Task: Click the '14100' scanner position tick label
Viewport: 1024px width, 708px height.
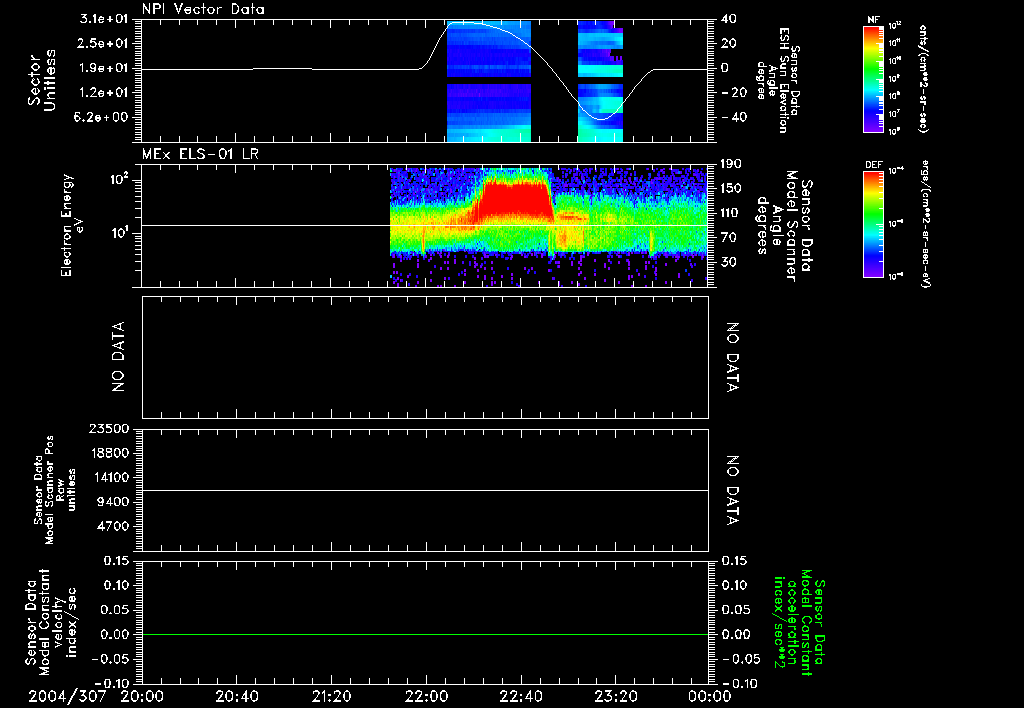Action: point(110,477)
